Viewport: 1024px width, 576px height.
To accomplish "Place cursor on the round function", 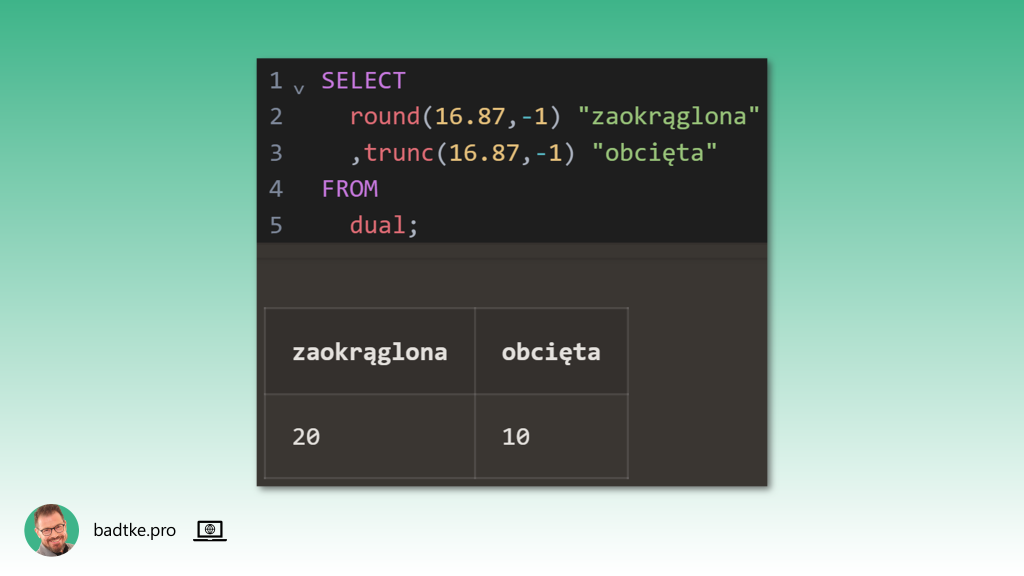I will coord(385,117).
